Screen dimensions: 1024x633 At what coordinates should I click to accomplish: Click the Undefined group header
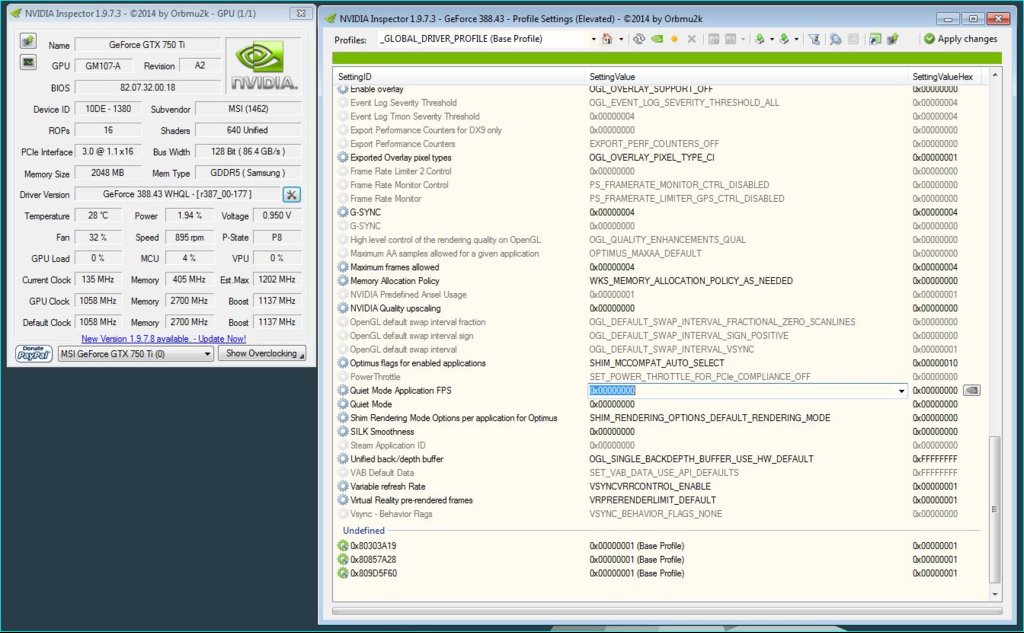364,530
